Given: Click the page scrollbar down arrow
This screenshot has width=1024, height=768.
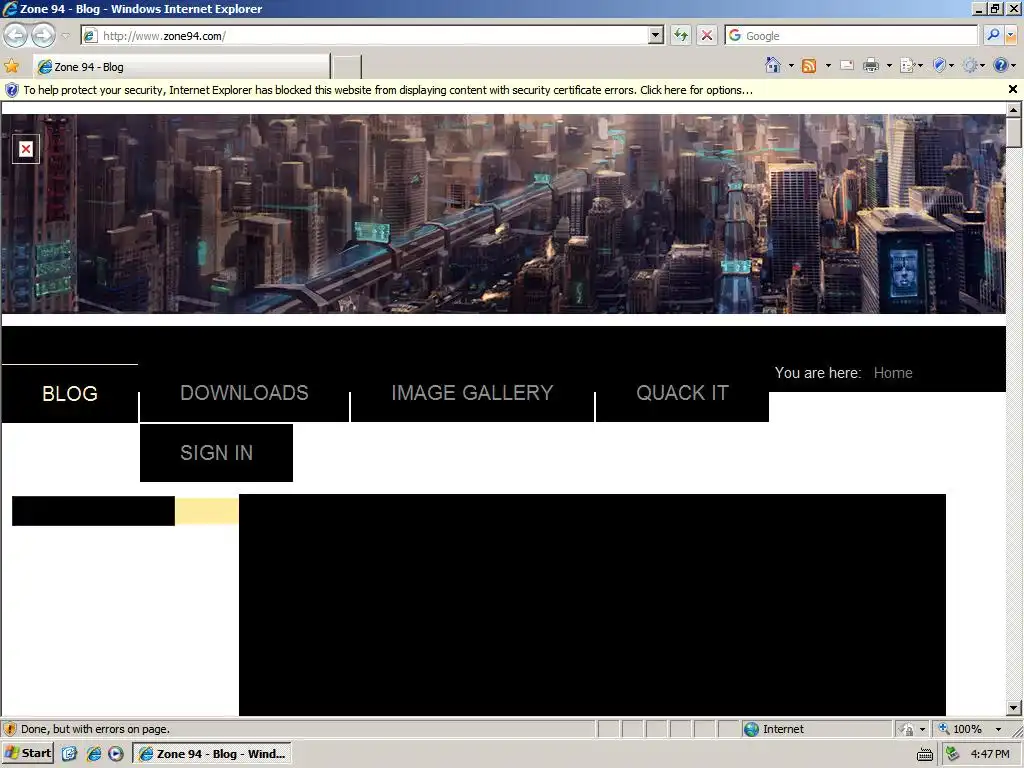Looking at the screenshot, I should [x=1014, y=707].
